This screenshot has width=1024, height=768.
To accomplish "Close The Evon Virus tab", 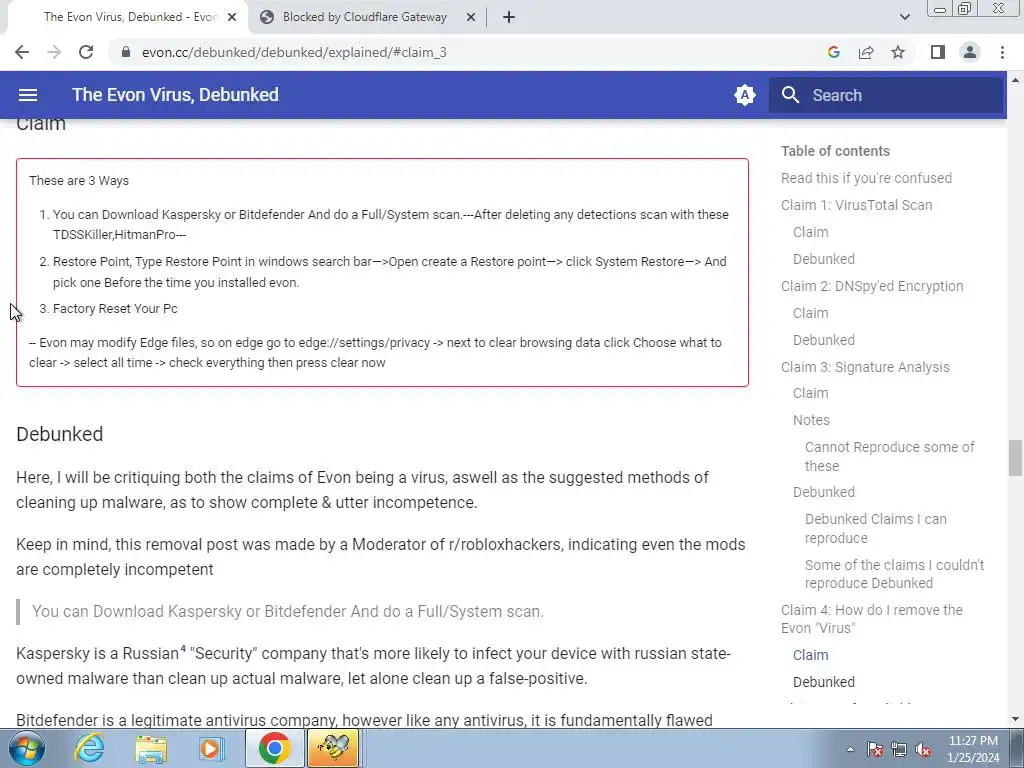I will click(x=232, y=18).
